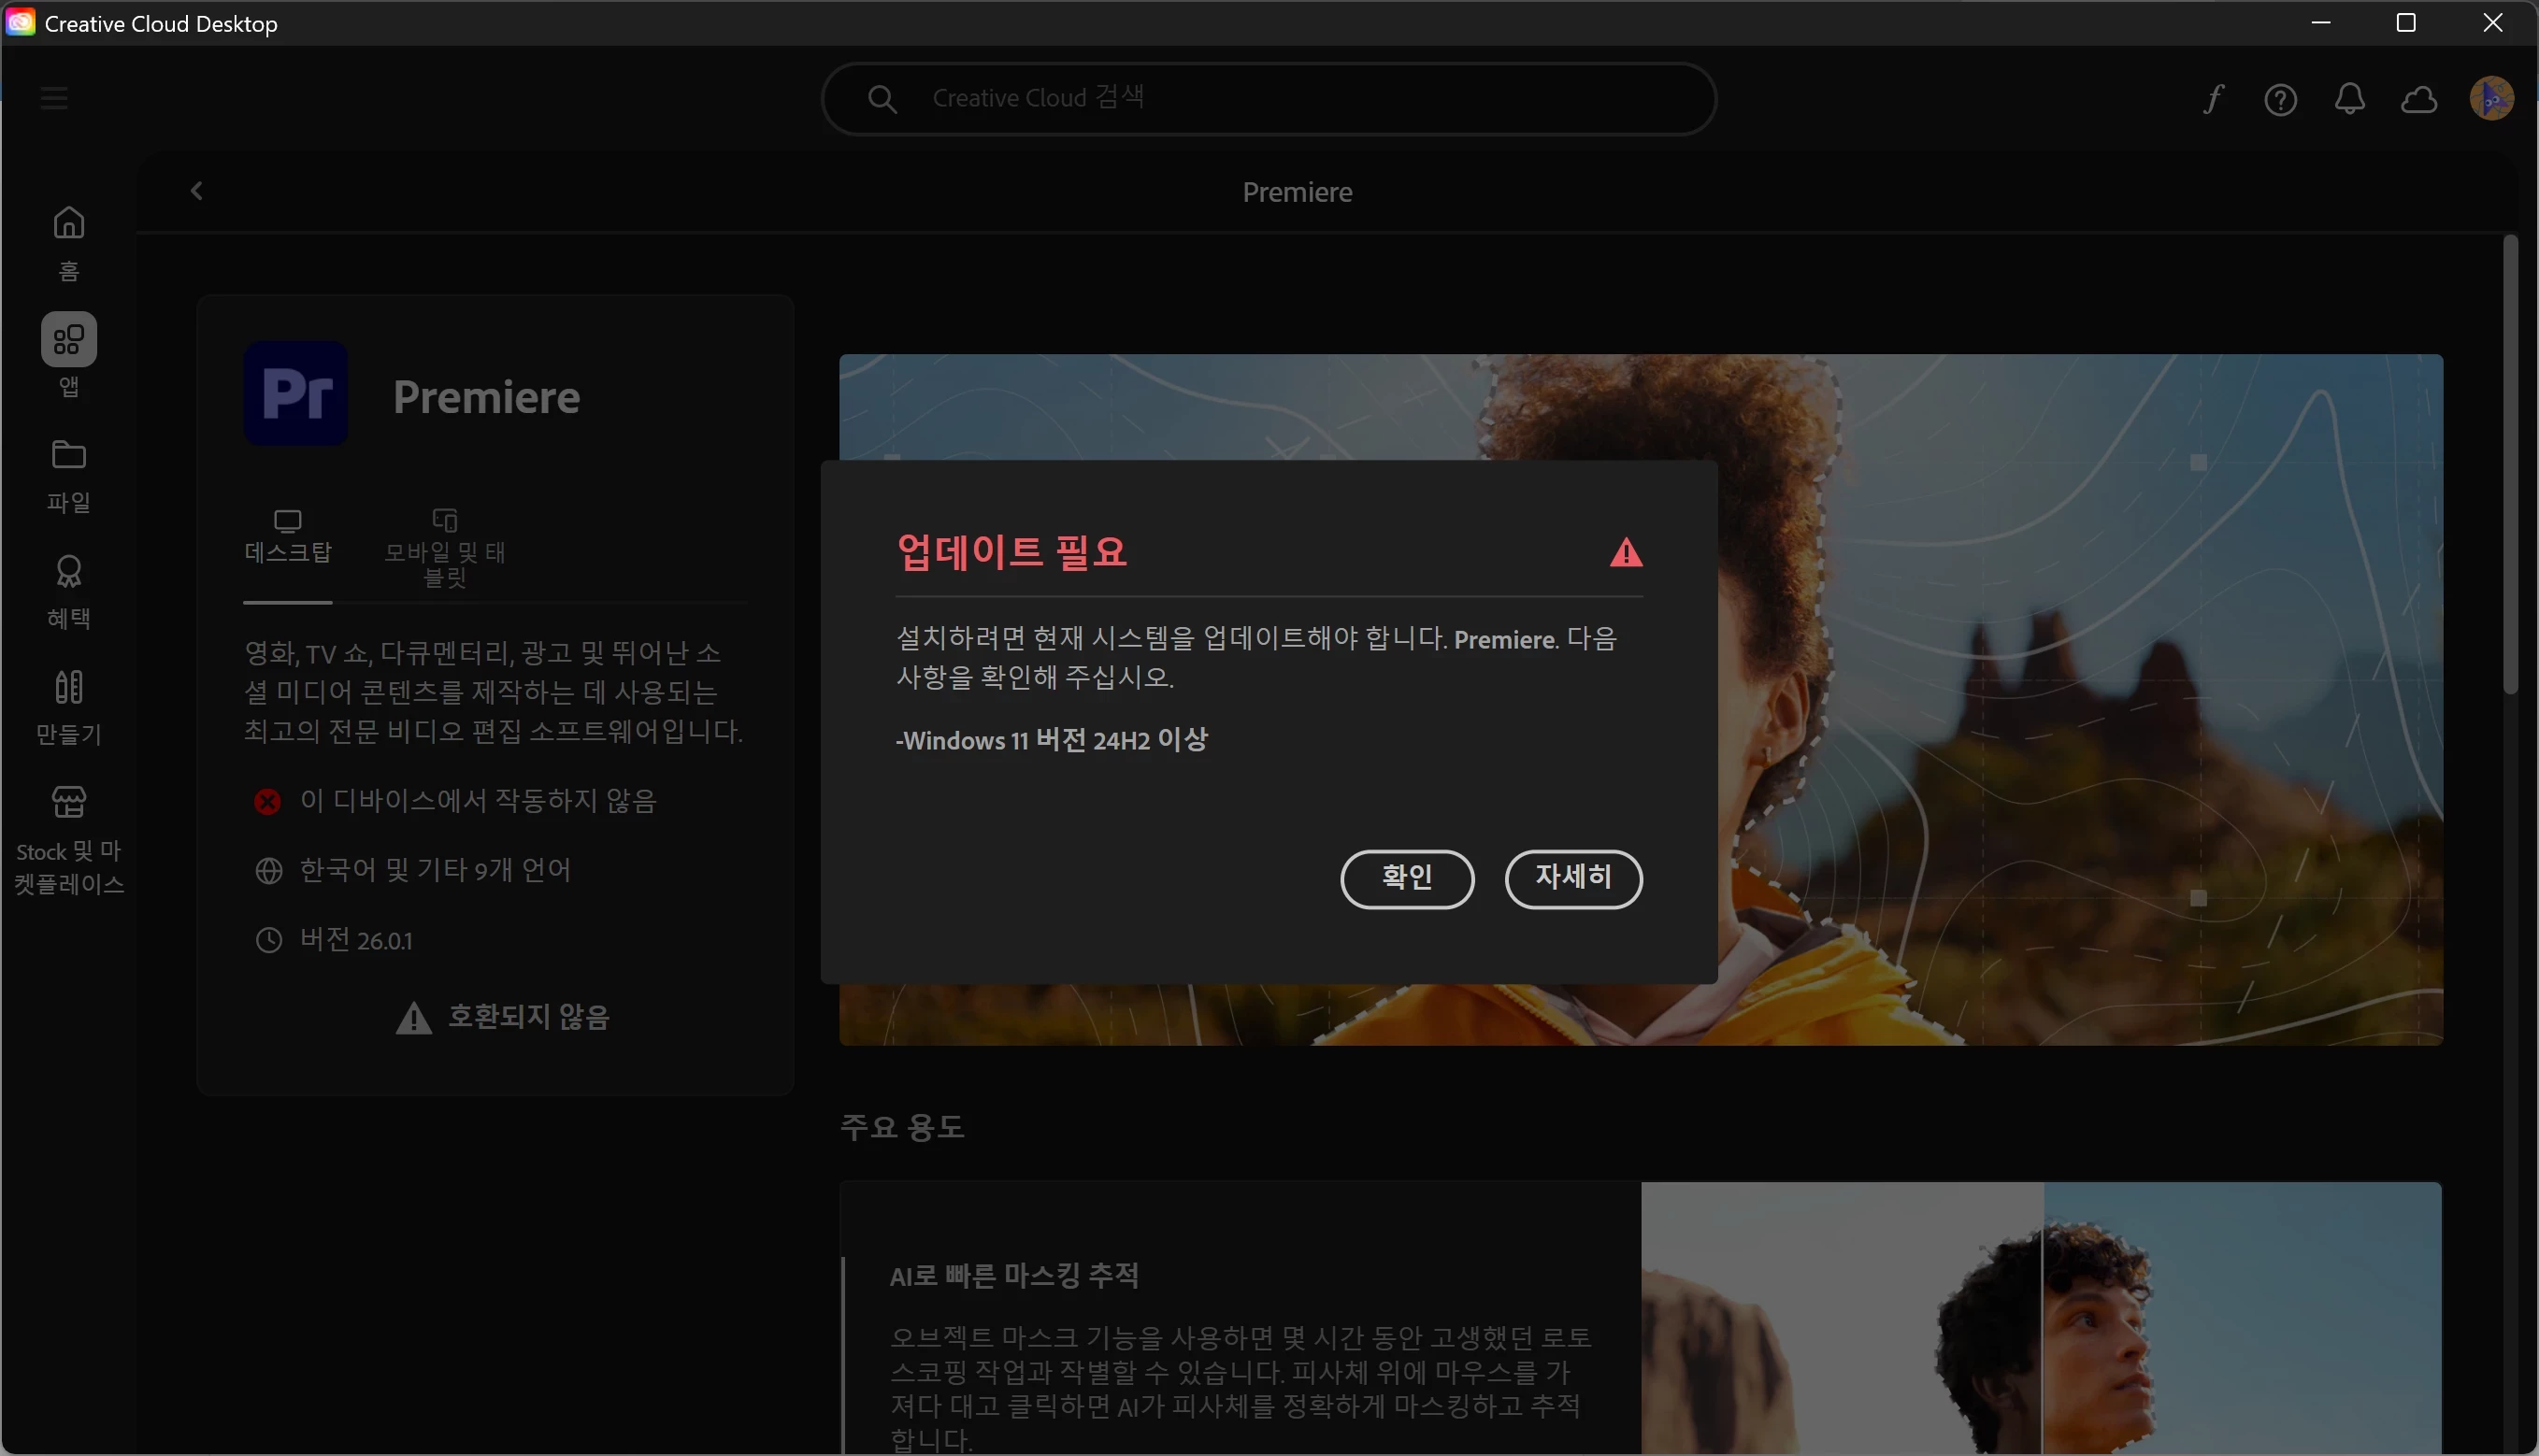Click the Premiere Pr app icon
The height and width of the screenshot is (1456, 2539).
coord(296,393)
